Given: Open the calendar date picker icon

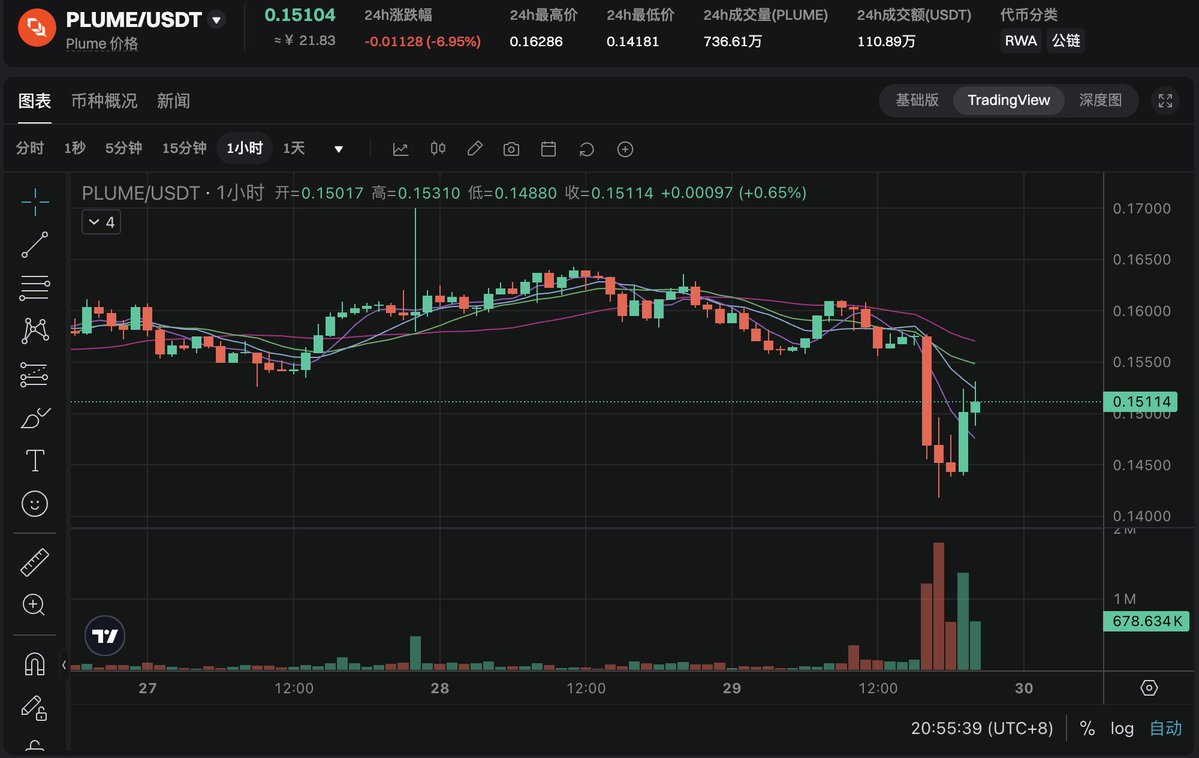Looking at the screenshot, I should (548, 149).
